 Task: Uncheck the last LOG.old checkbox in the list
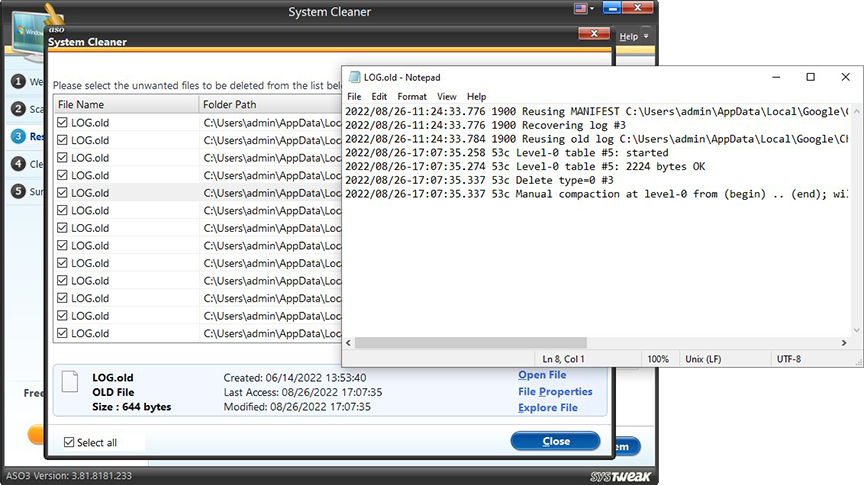pyautogui.click(x=62, y=333)
